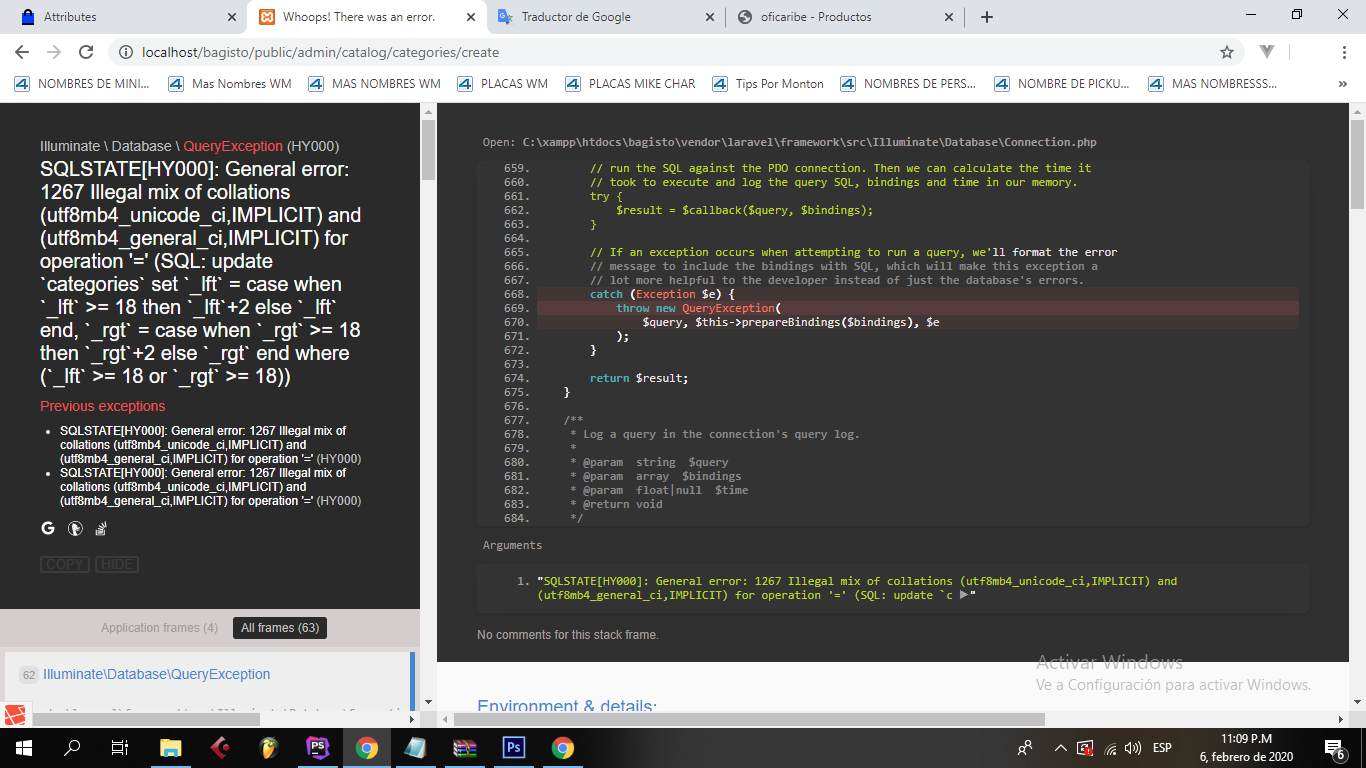Viewport: 1366px width, 768px height.
Task: Switch to All frames (63) tab
Action: 280,628
